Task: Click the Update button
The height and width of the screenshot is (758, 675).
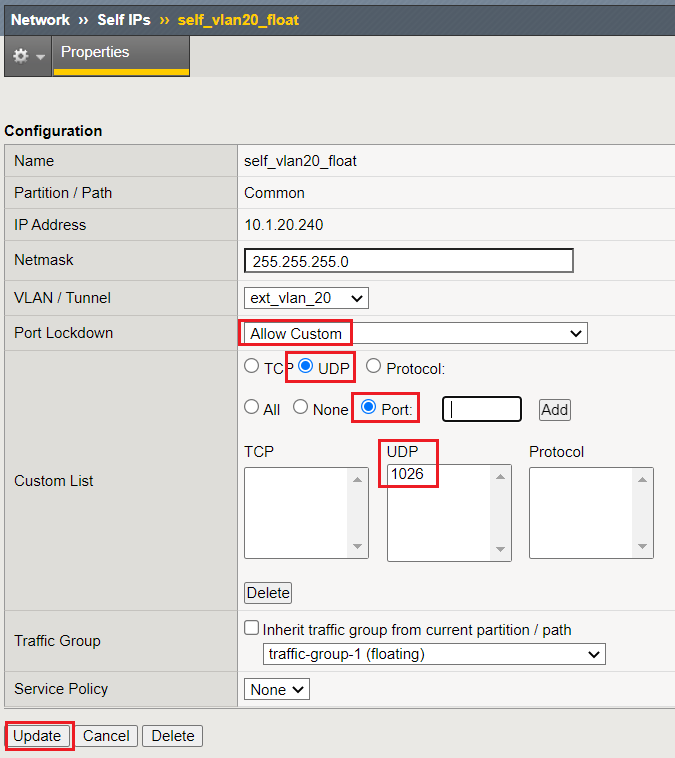Action: point(37,736)
